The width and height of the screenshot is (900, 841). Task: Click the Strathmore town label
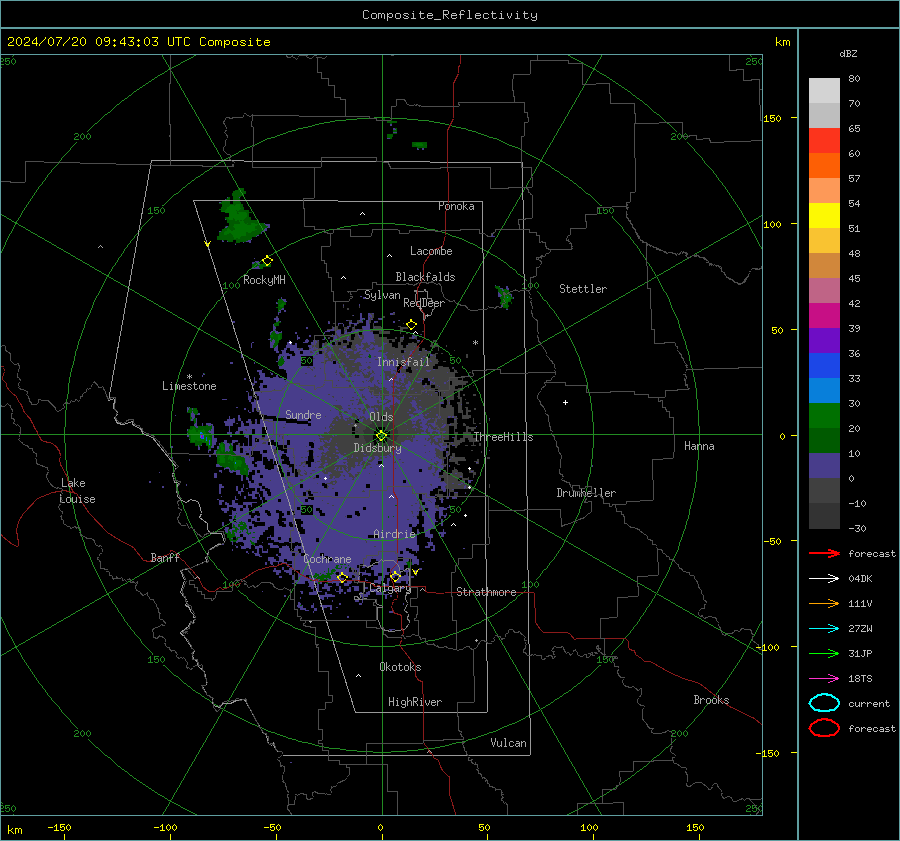(x=486, y=592)
